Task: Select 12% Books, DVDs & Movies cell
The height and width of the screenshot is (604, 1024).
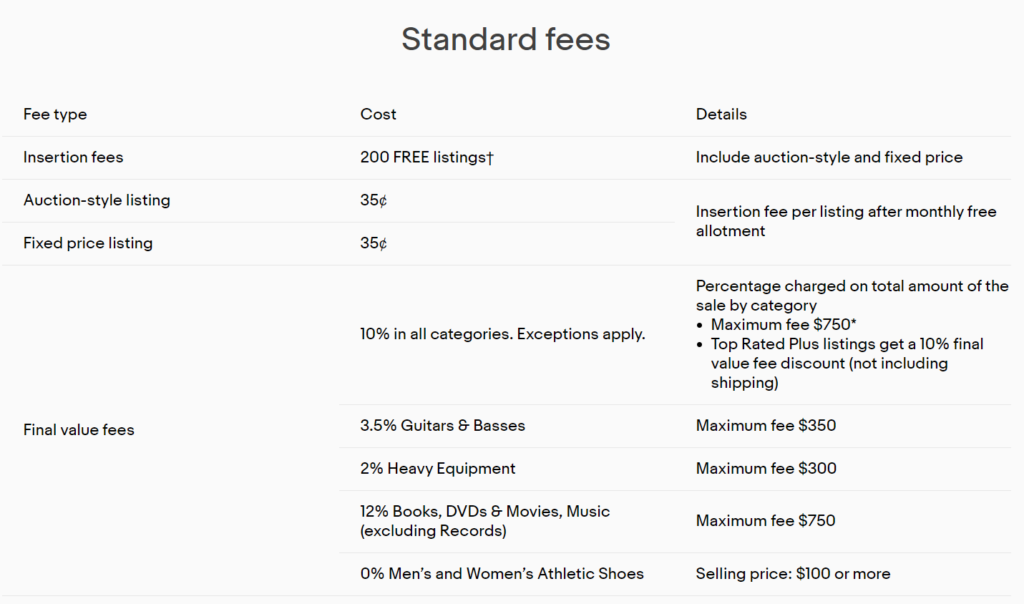Action: (484, 521)
